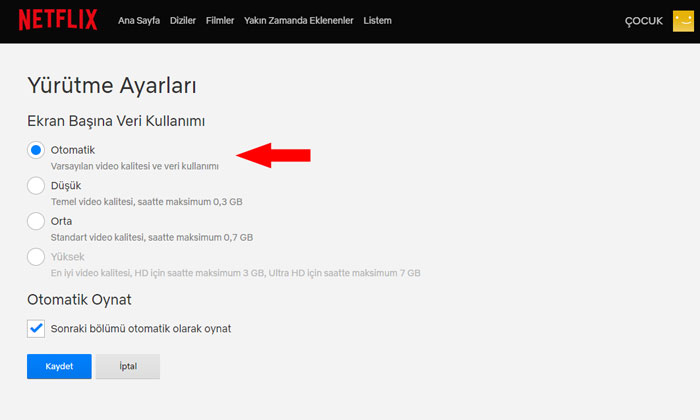The image size is (700, 420).
Task: Choose the Orta data usage radio
Action: 36,221
